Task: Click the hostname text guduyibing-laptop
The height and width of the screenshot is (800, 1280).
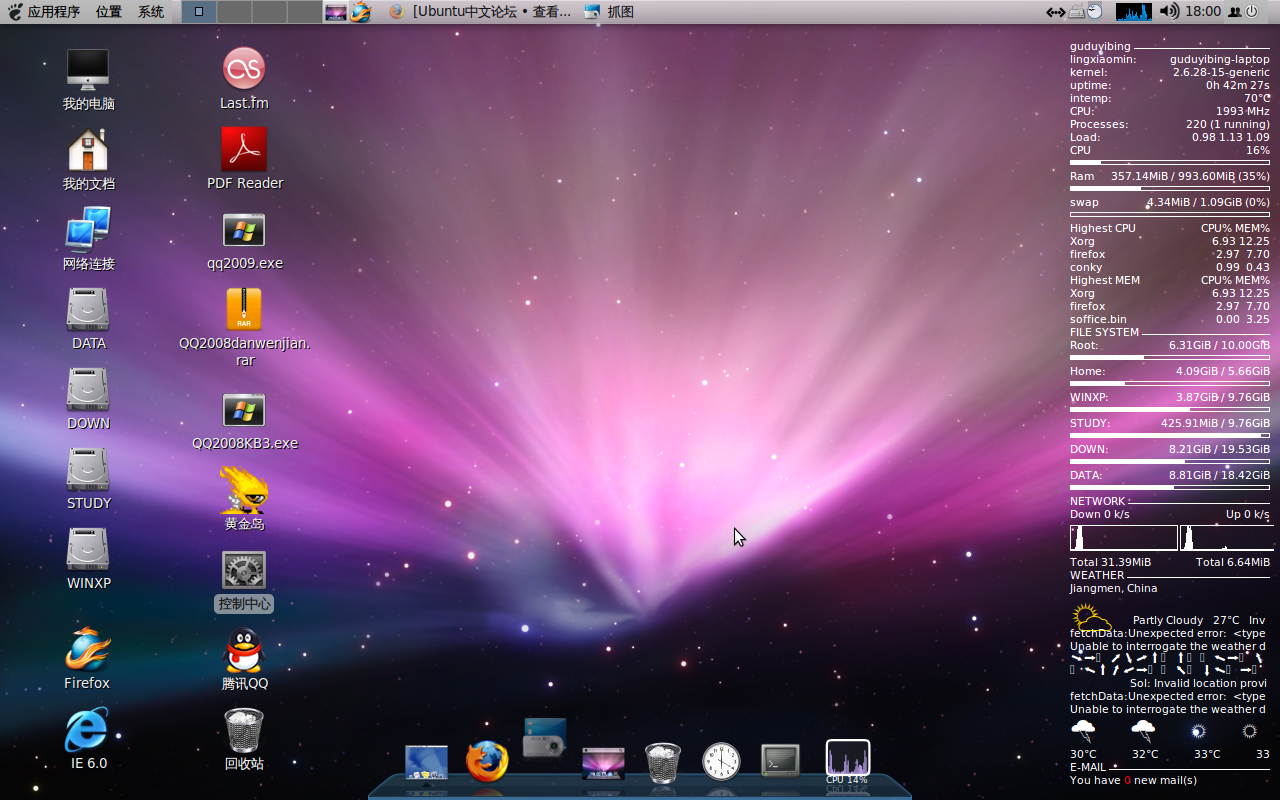Action: (1220, 59)
